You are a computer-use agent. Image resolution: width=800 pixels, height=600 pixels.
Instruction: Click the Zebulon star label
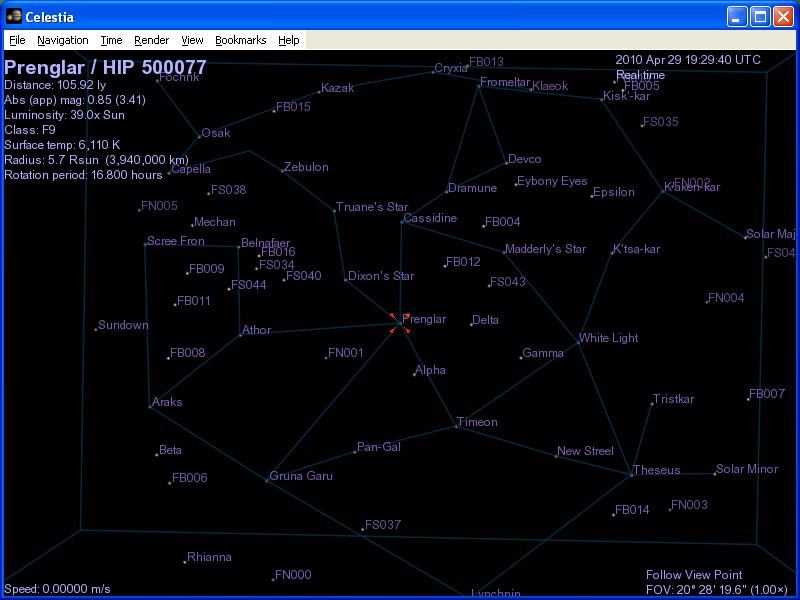click(306, 167)
